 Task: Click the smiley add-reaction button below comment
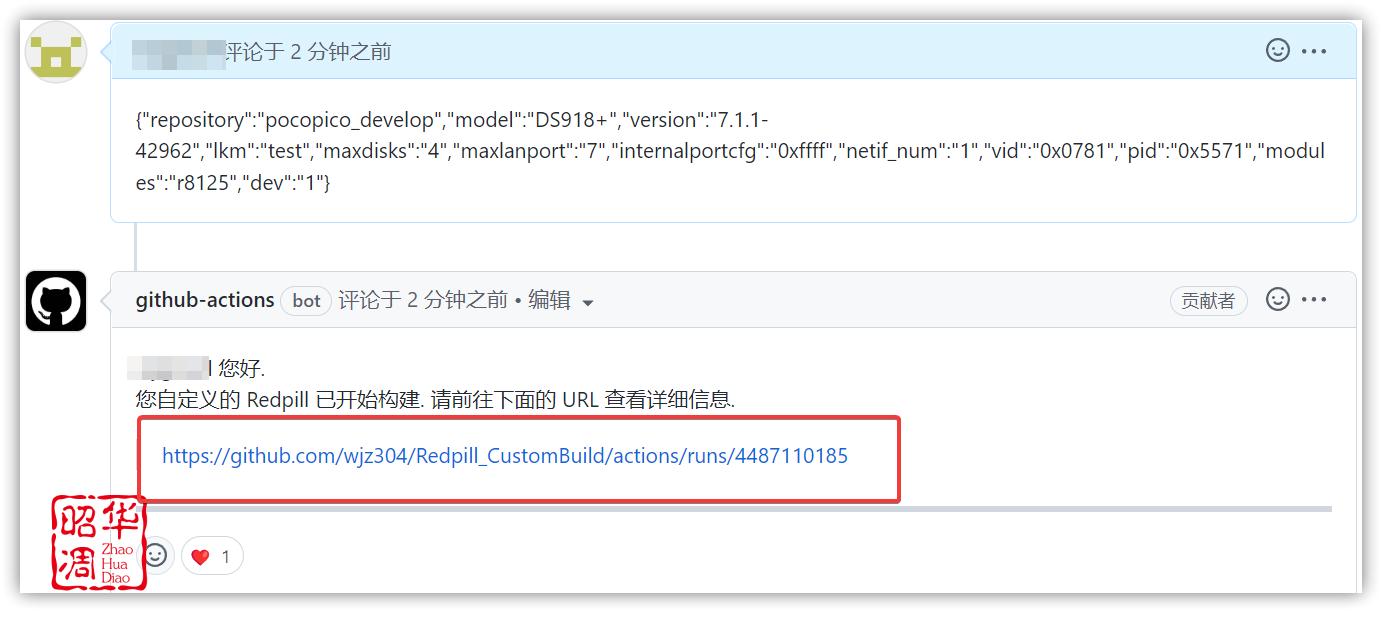click(x=155, y=555)
